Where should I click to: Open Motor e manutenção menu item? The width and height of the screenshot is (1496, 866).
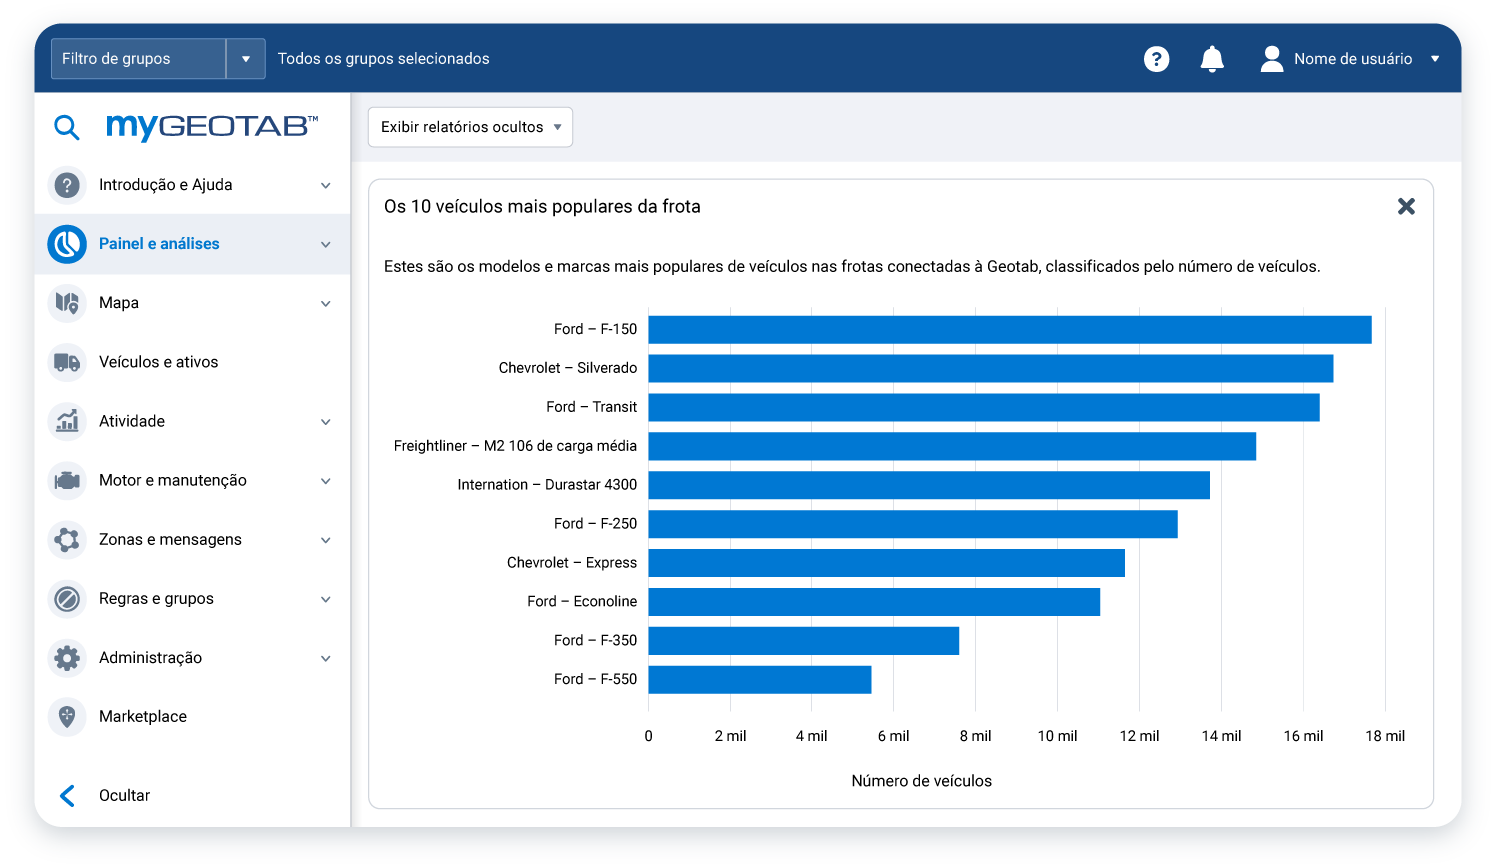click(192, 480)
